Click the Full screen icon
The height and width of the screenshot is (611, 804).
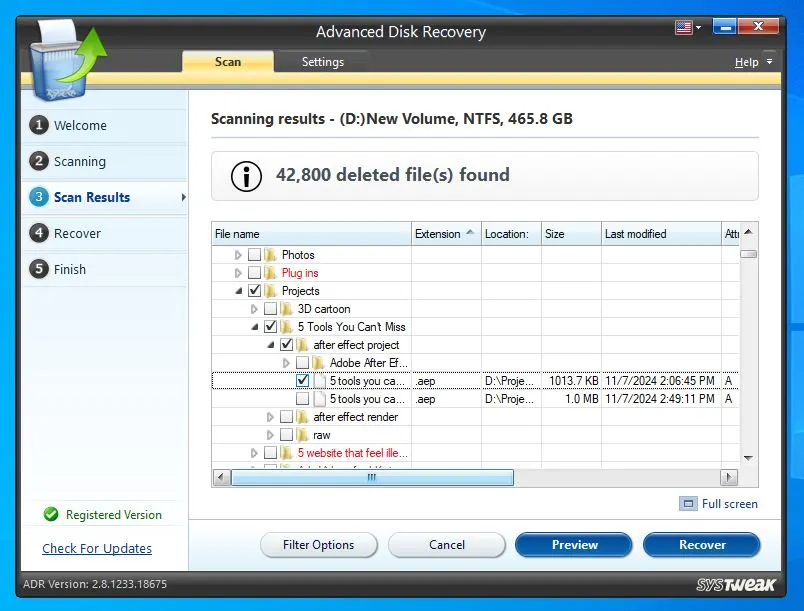(x=688, y=504)
